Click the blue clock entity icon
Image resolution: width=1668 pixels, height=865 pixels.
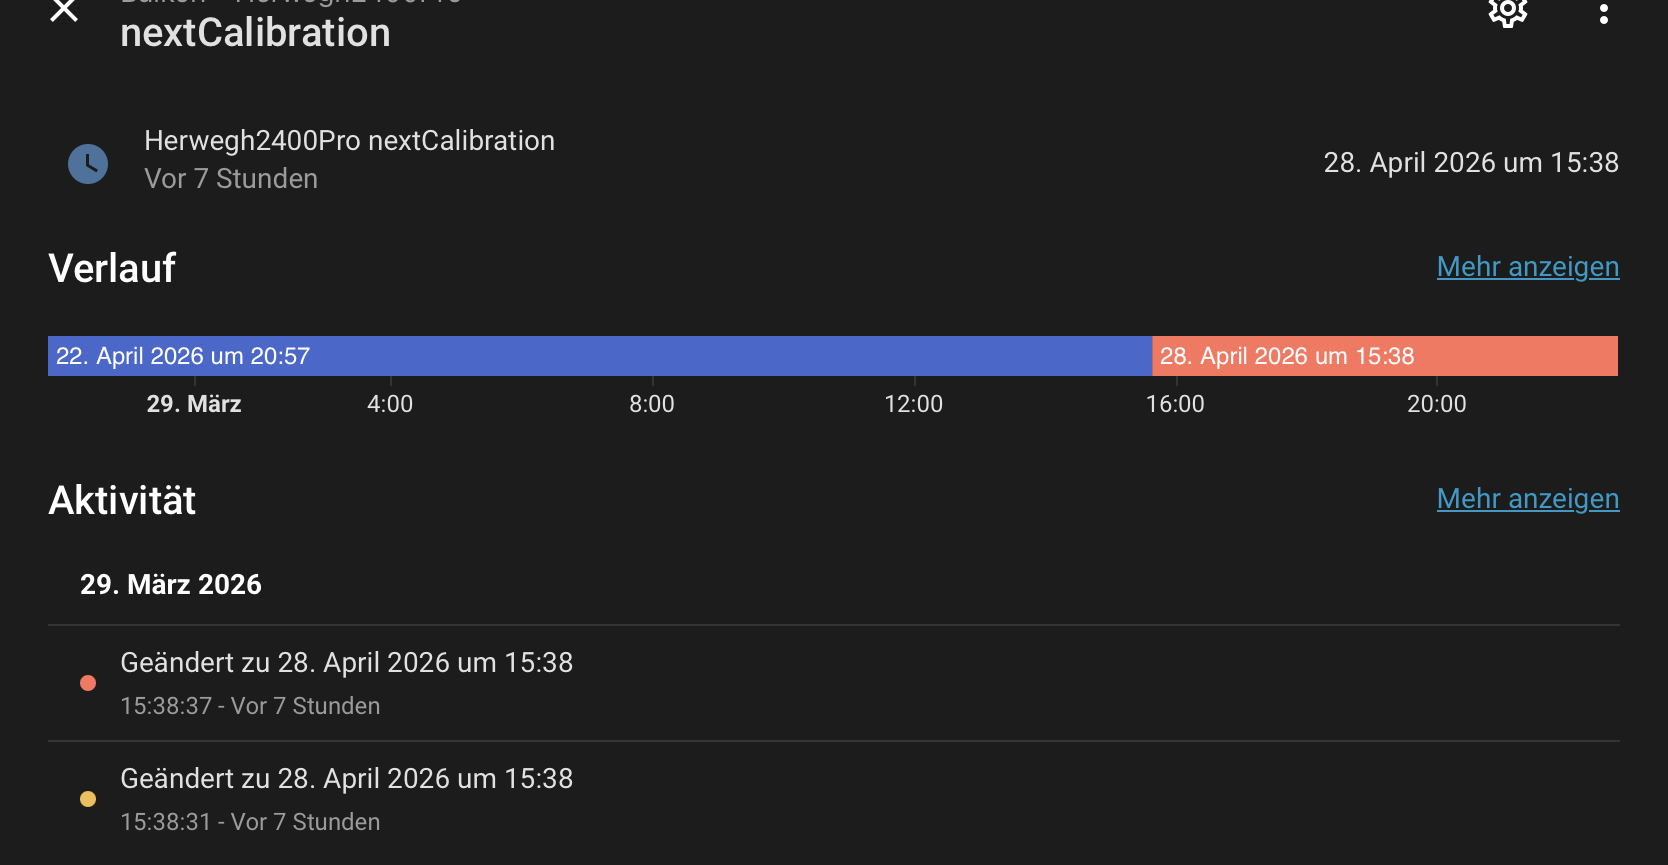pyautogui.click(x=88, y=163)
